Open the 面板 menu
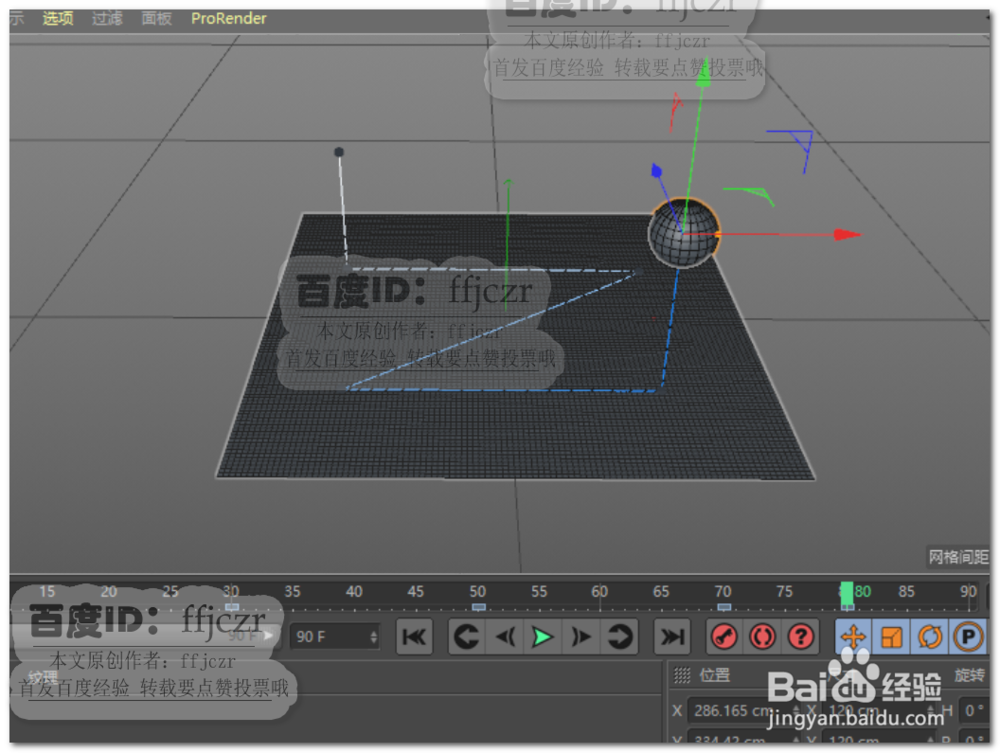Image resolution: width=1000 pixels, height=753 pixels. (156, 18)
